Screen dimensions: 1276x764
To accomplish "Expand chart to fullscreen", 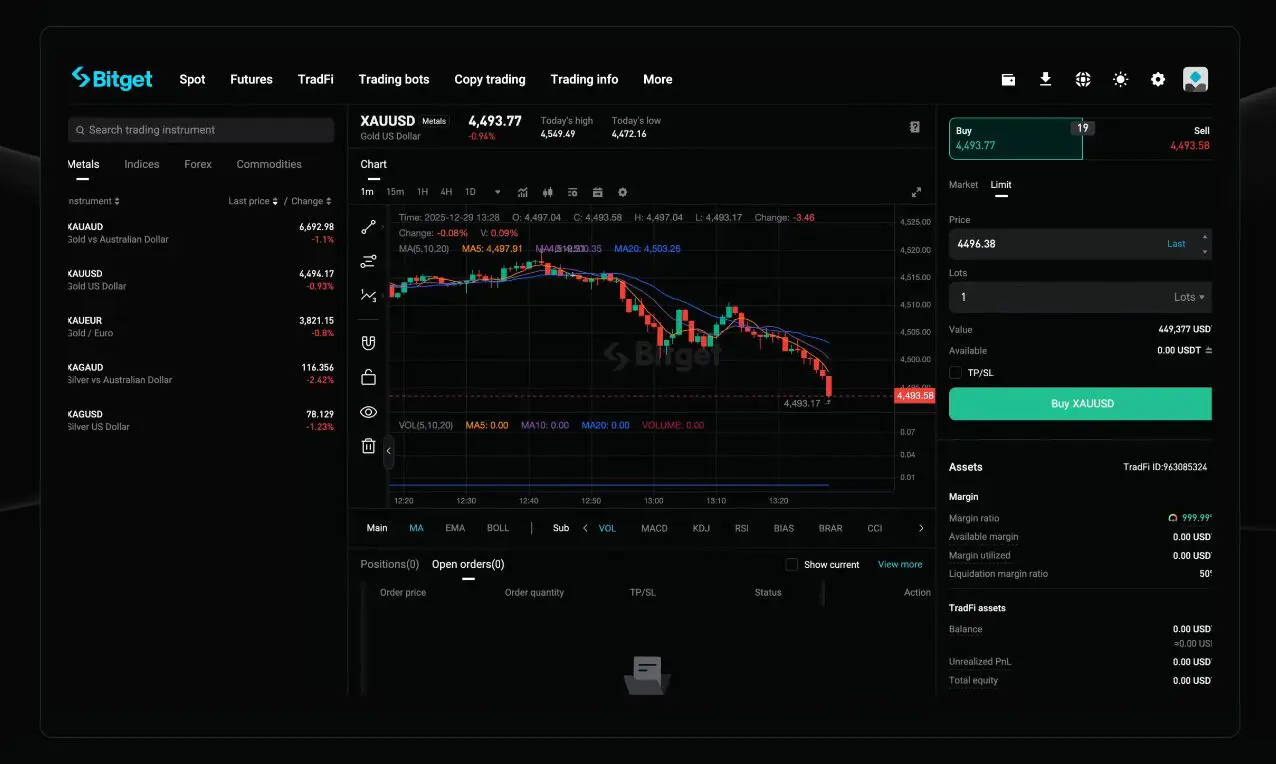I will 916,192.
